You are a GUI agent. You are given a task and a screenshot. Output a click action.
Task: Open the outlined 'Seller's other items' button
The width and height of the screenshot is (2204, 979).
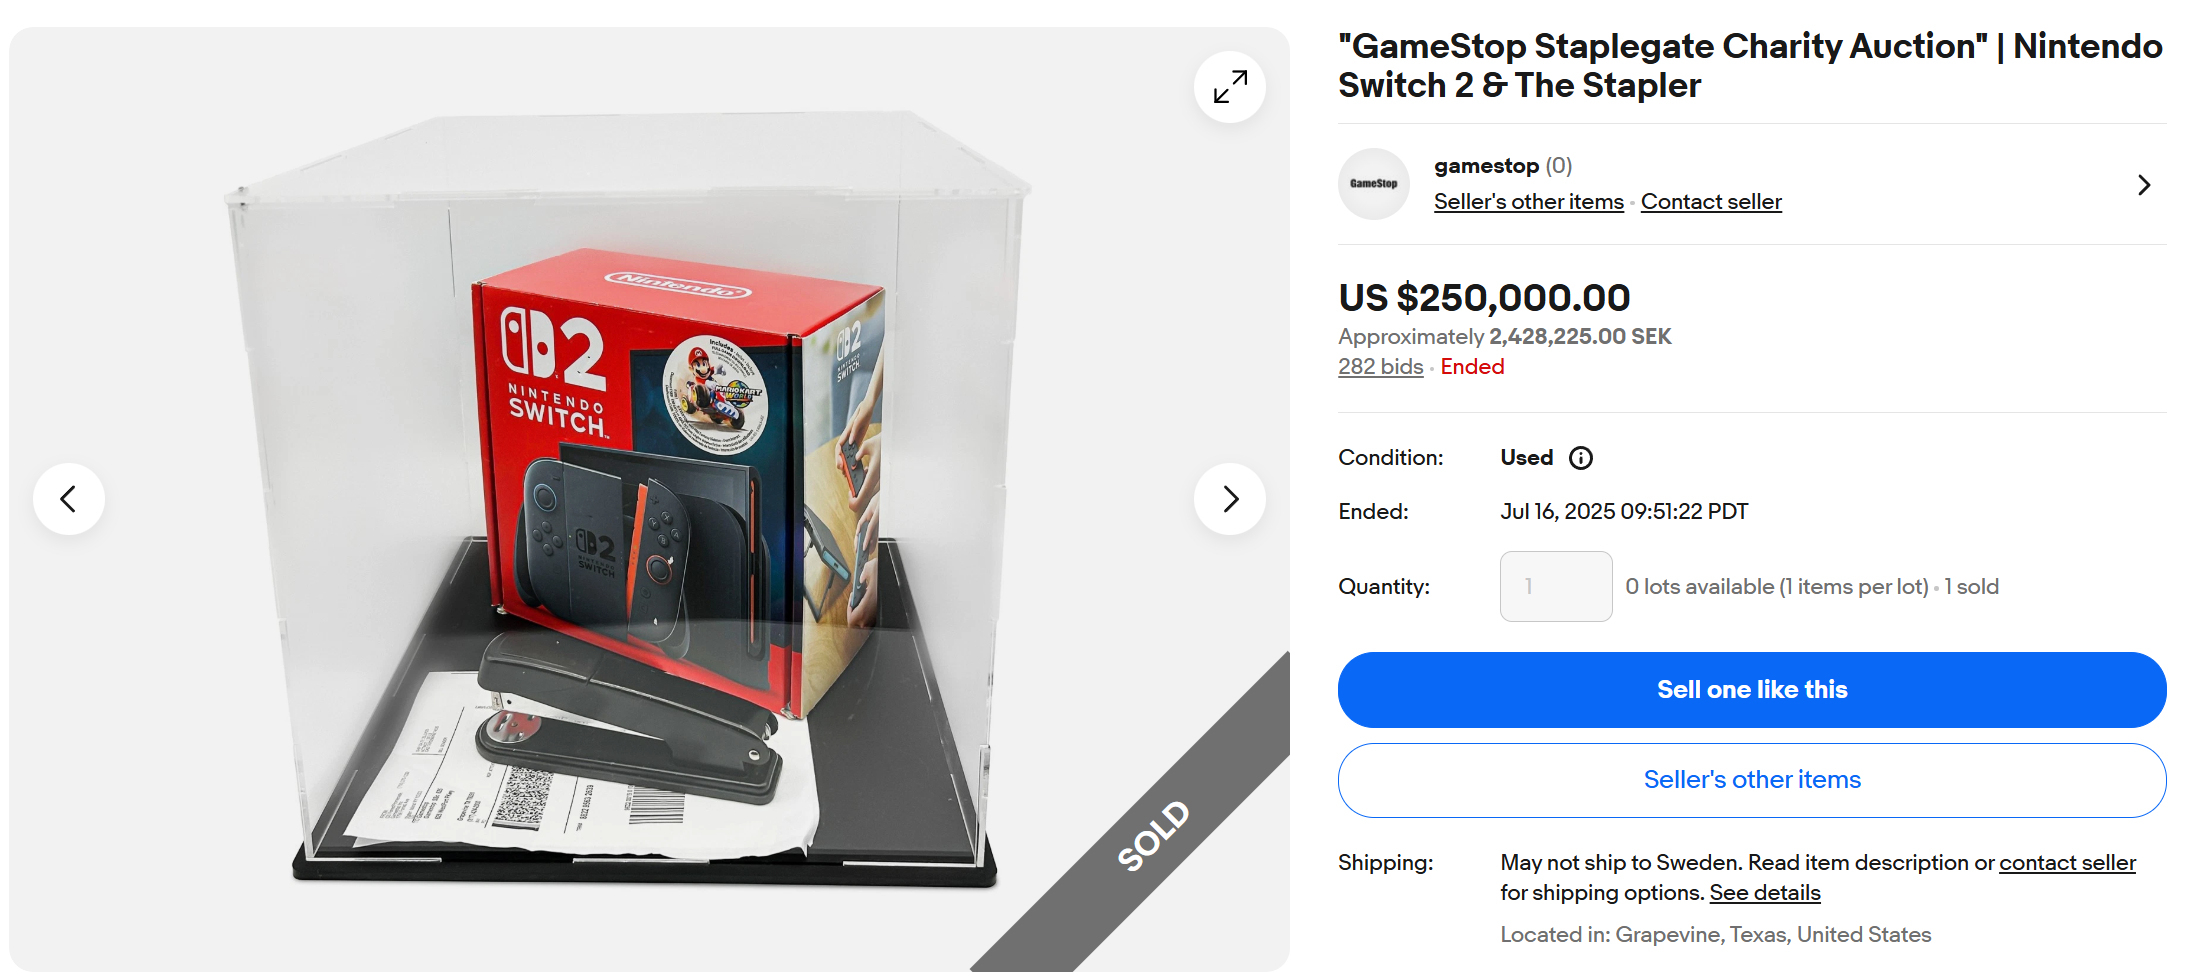coord(1751,780)
